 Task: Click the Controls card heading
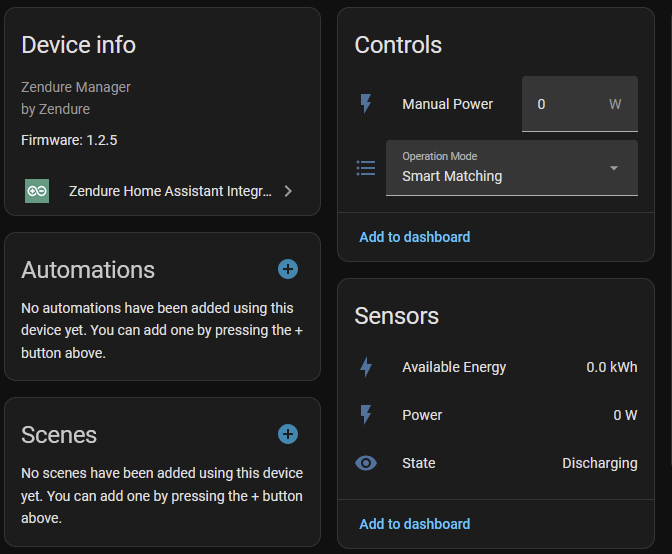(398, 45)
